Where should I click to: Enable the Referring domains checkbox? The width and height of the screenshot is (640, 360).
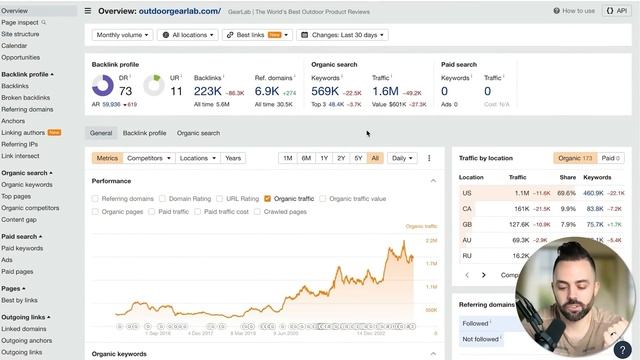(x=95, y=199)
